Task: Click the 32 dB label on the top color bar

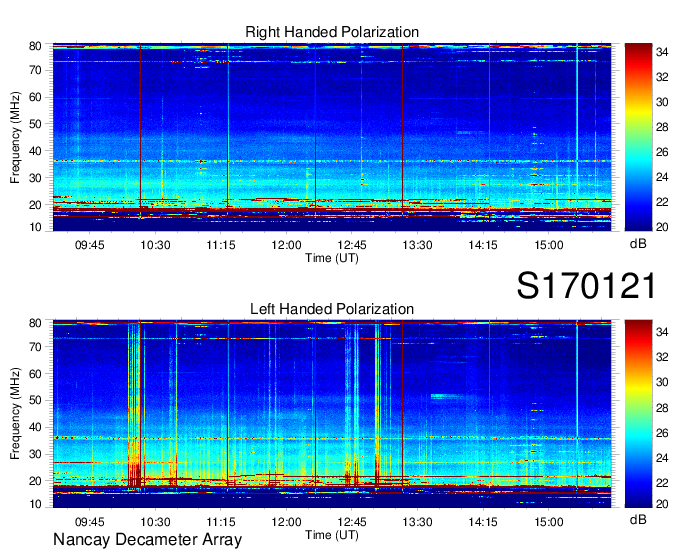Action: click(662, 77)
